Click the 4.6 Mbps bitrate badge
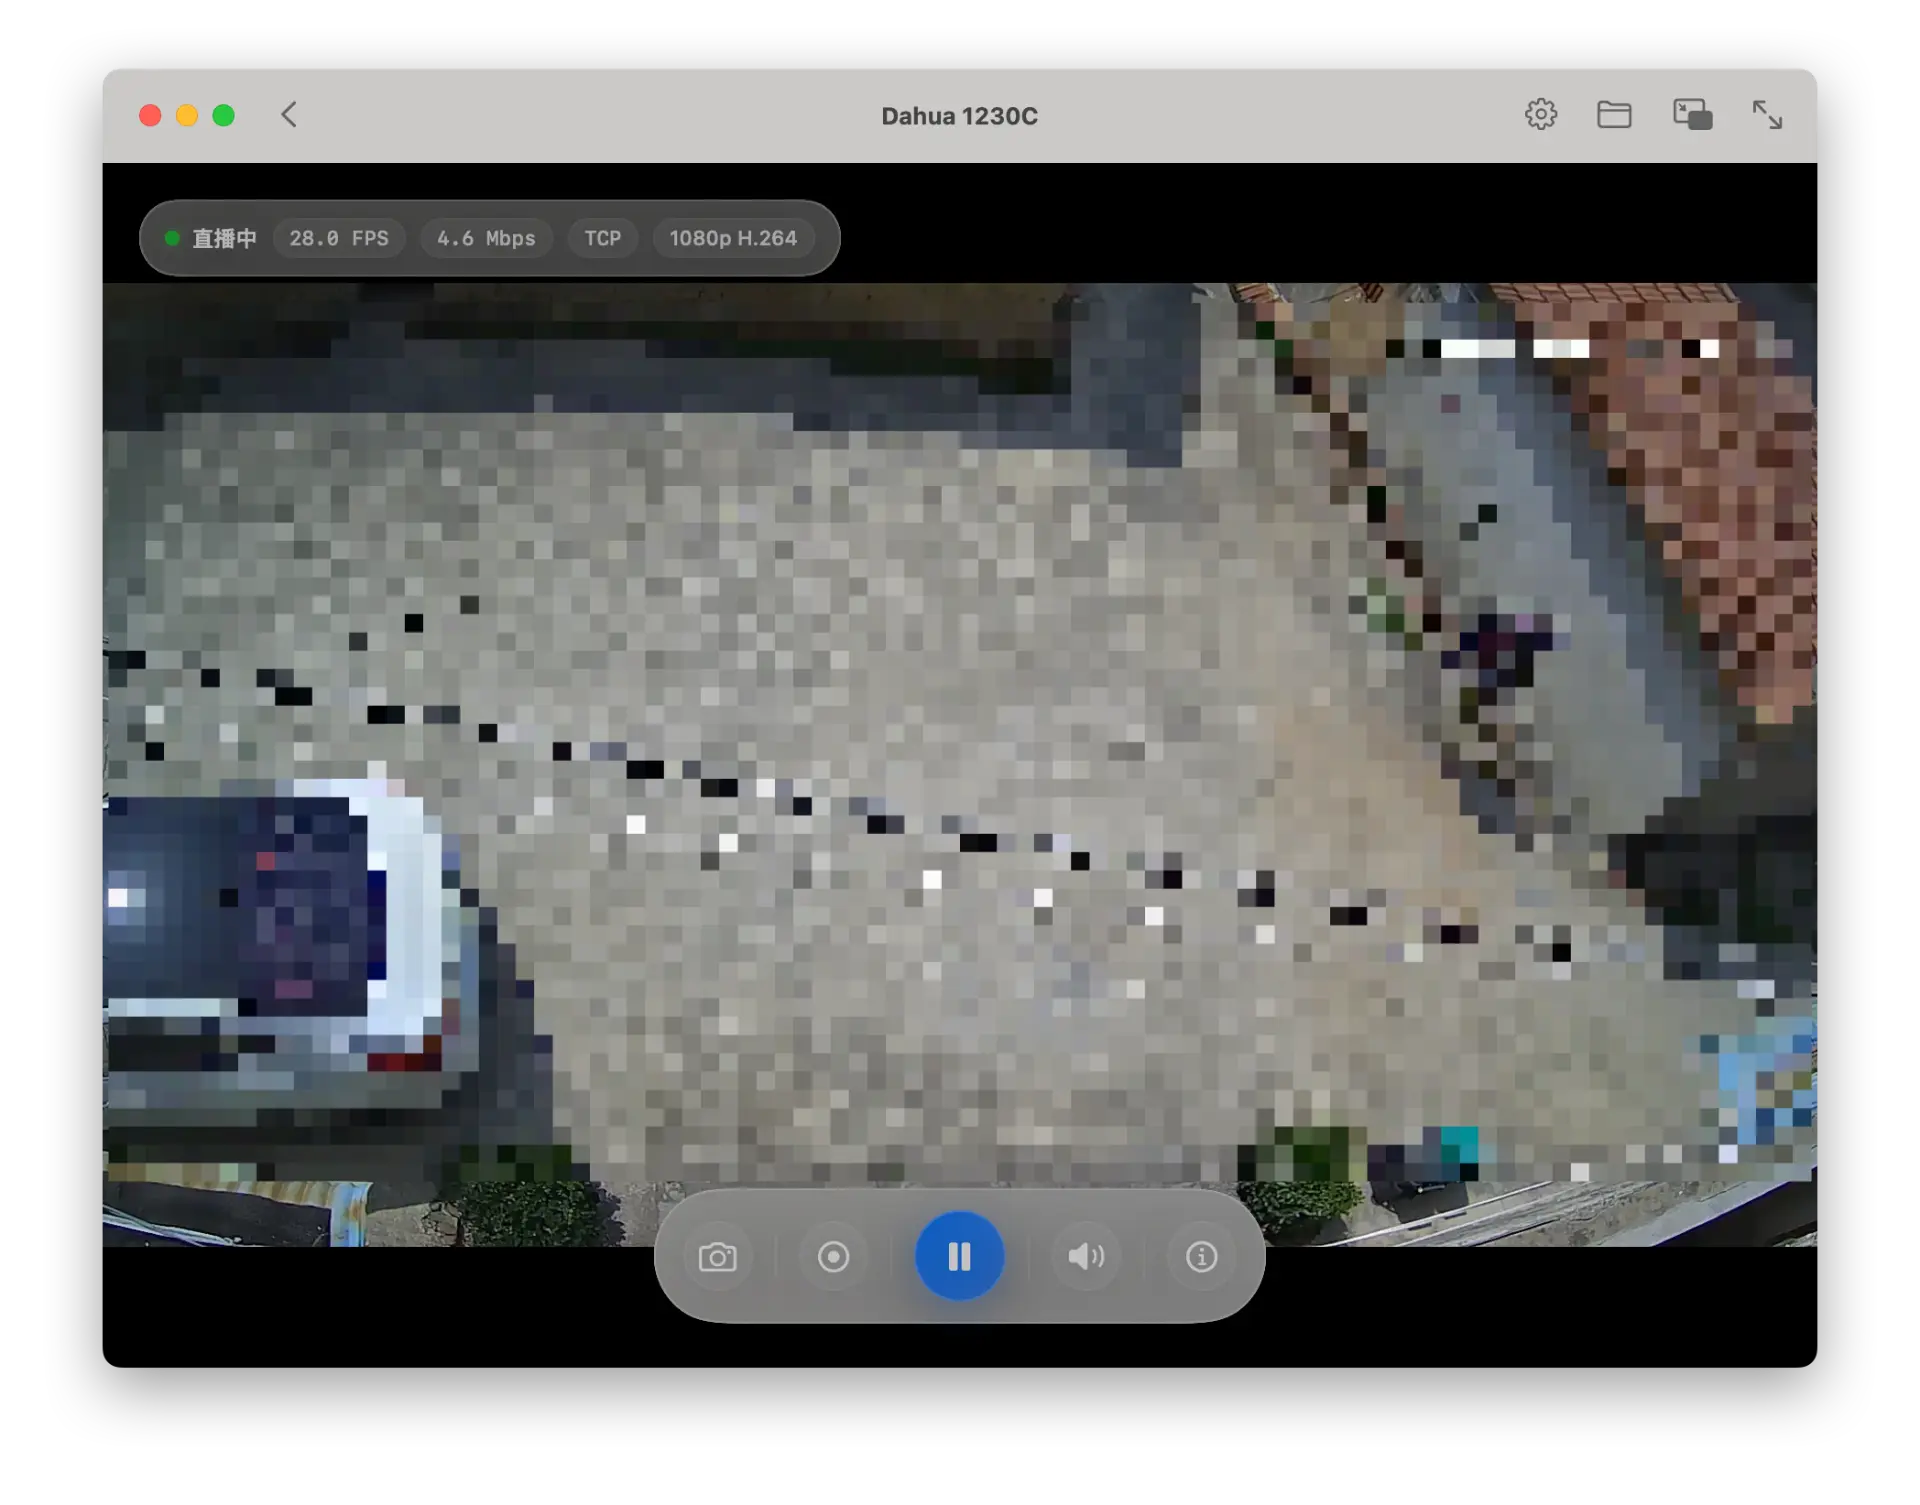Image resolution: width=1920 pixels, height=1505 pixels. tap(486, 238)
